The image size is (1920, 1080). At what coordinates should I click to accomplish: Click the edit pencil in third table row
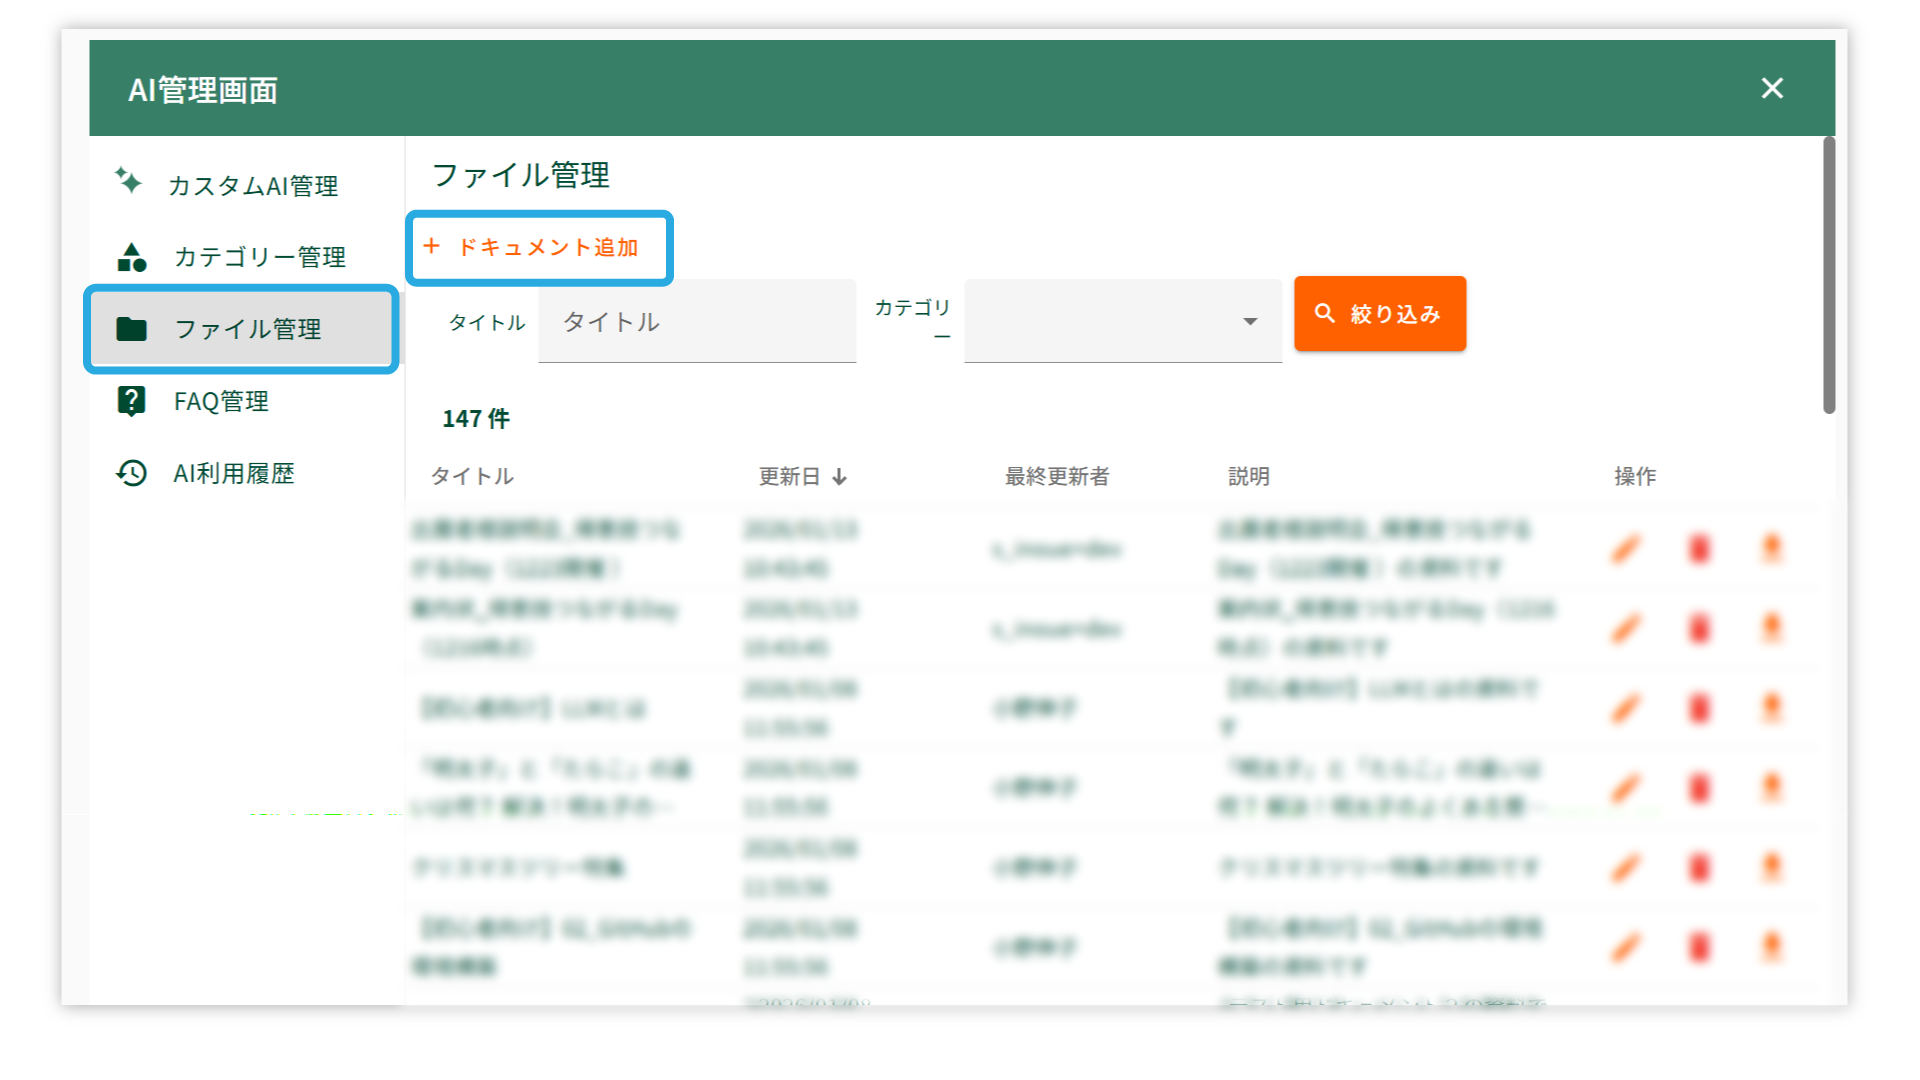pyautogui.click(x=1626, y=709)
